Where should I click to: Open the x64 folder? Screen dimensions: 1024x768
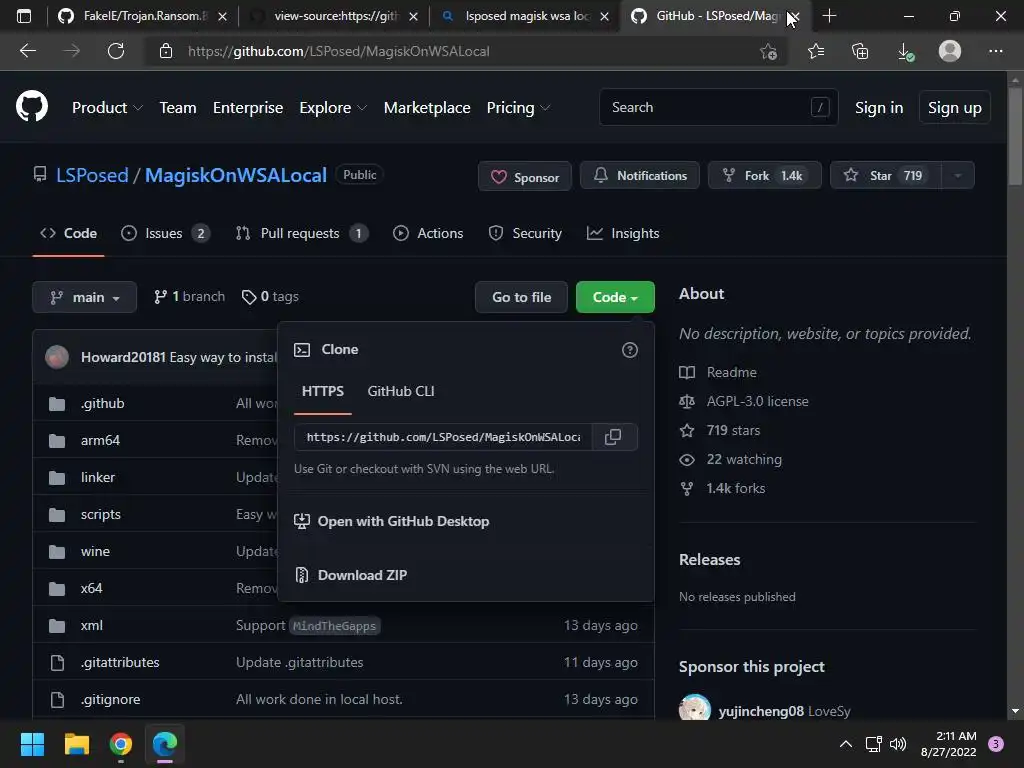coord(91,588)
